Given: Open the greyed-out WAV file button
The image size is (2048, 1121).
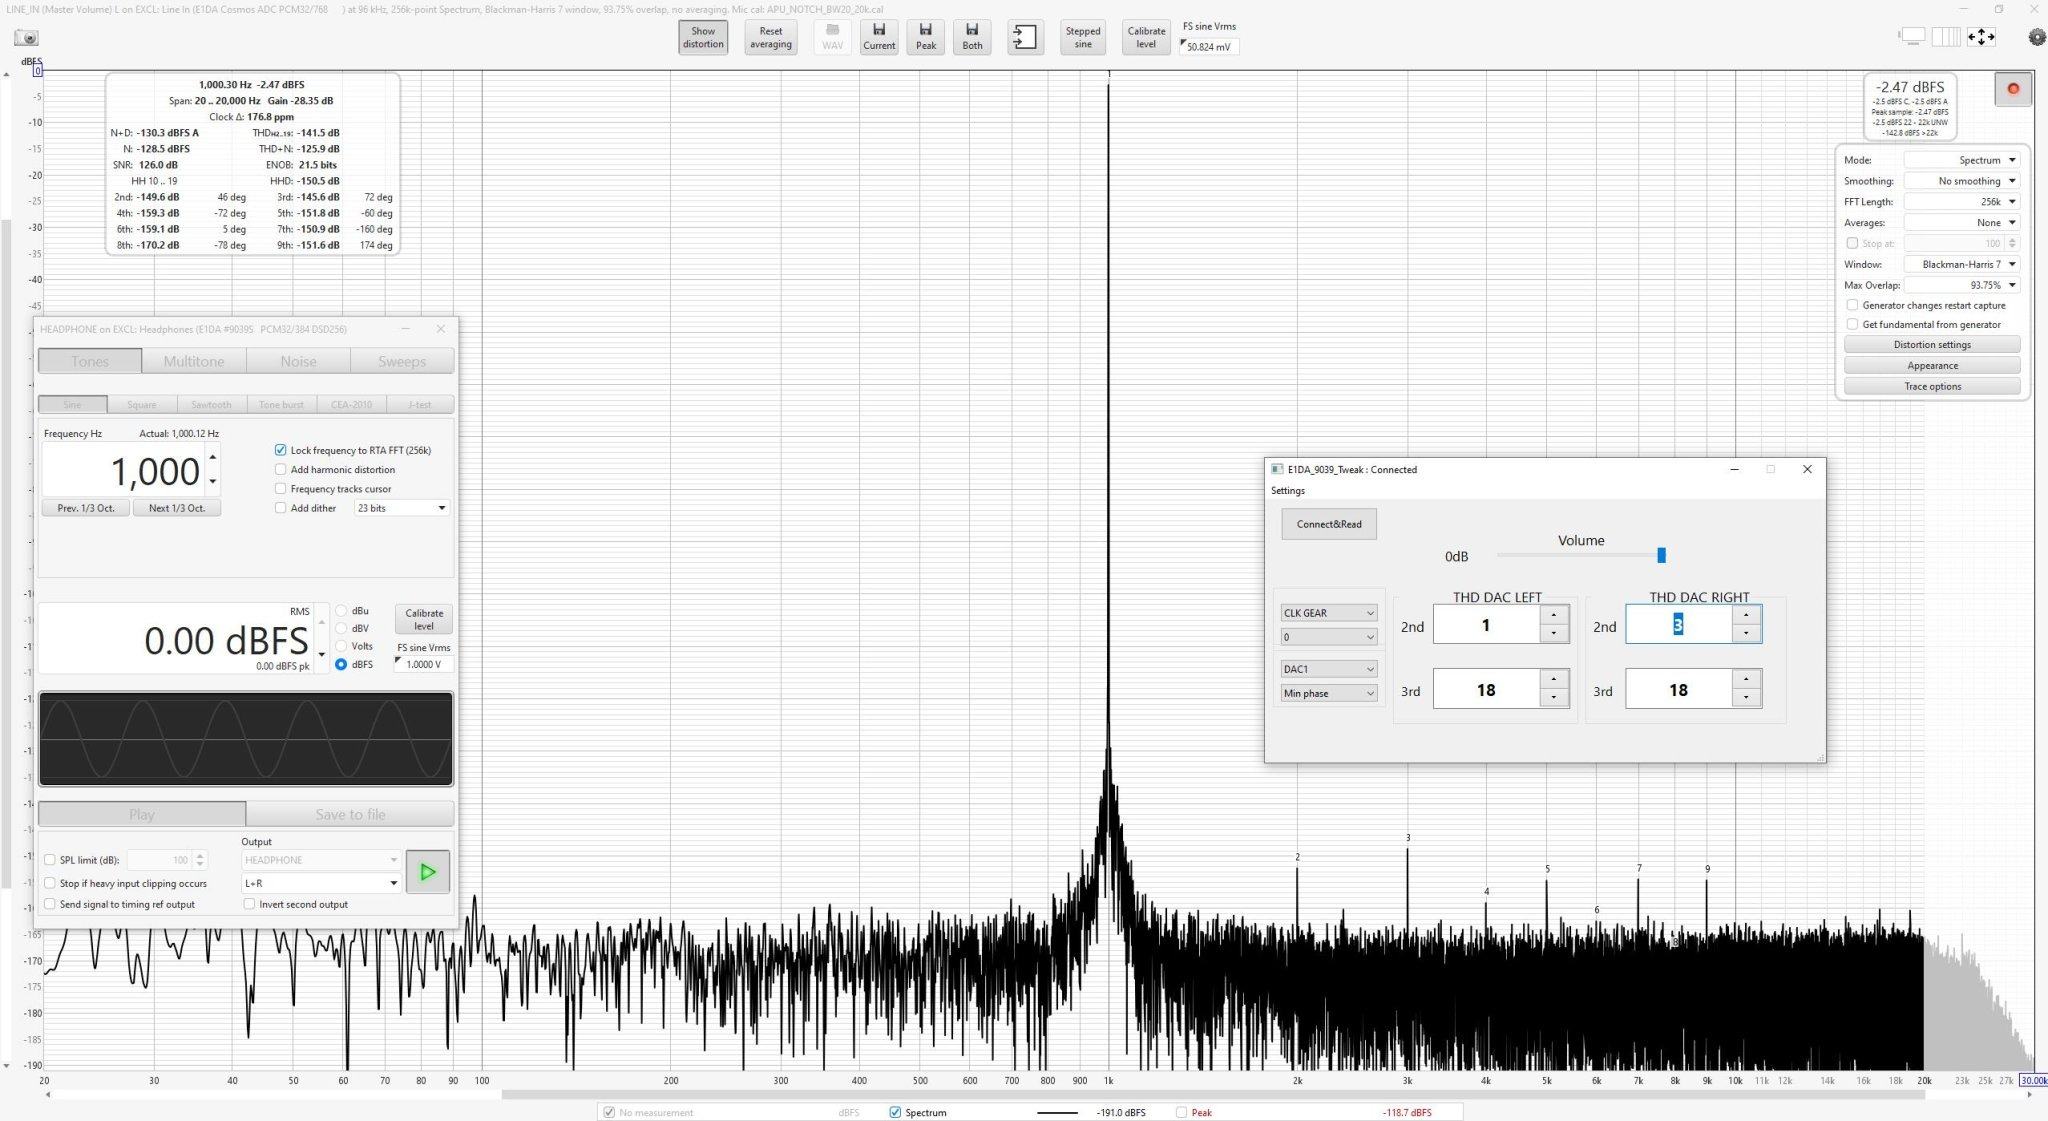Looking at the screenshot, I should pos(832,37).
